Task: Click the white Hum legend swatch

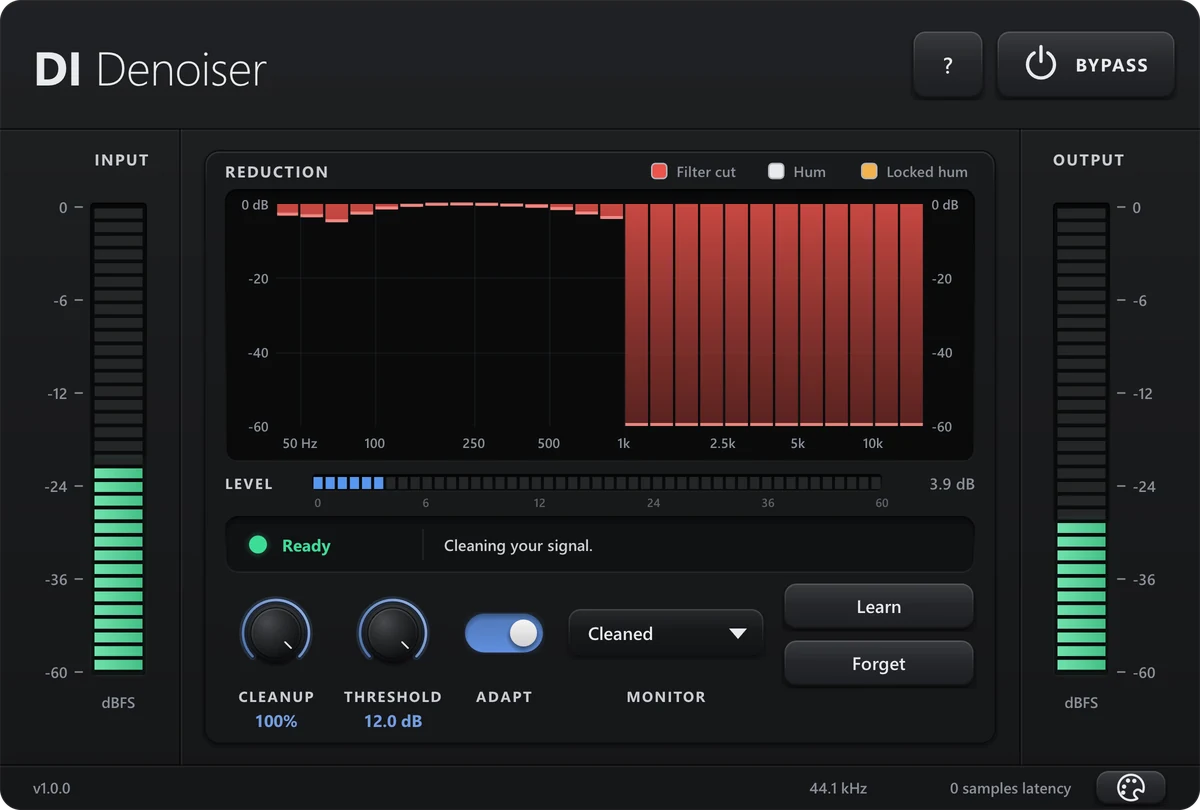Action: tap(776, 171)
